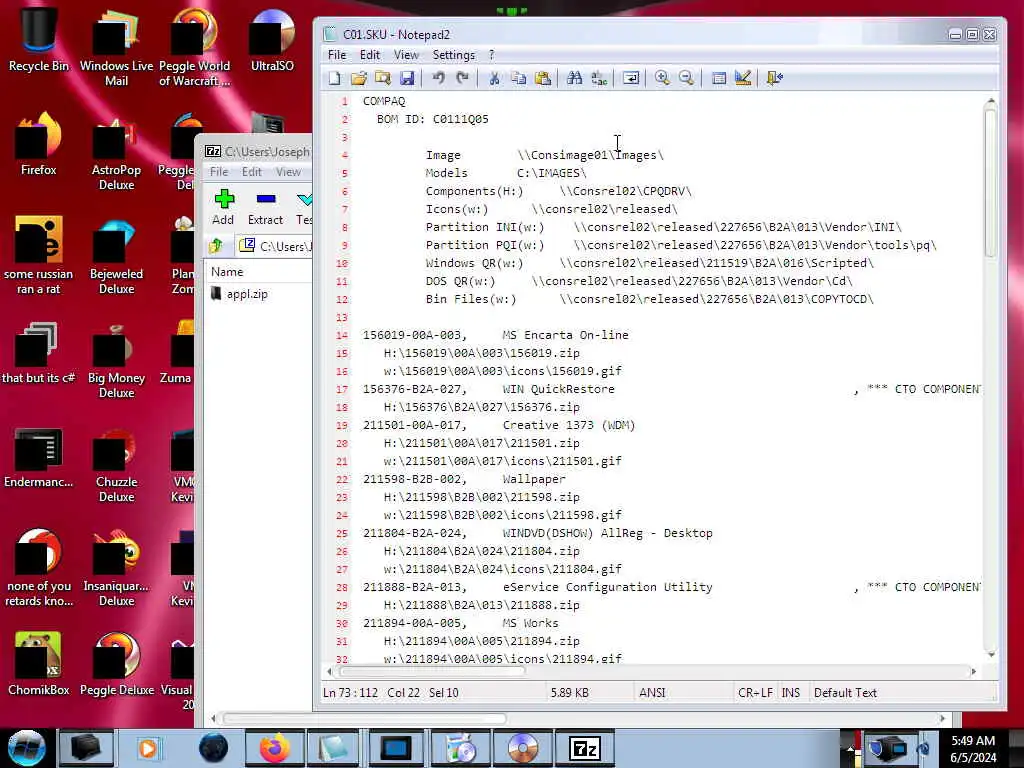Click the up-folder icon in 7-Zip

[216, 246]
